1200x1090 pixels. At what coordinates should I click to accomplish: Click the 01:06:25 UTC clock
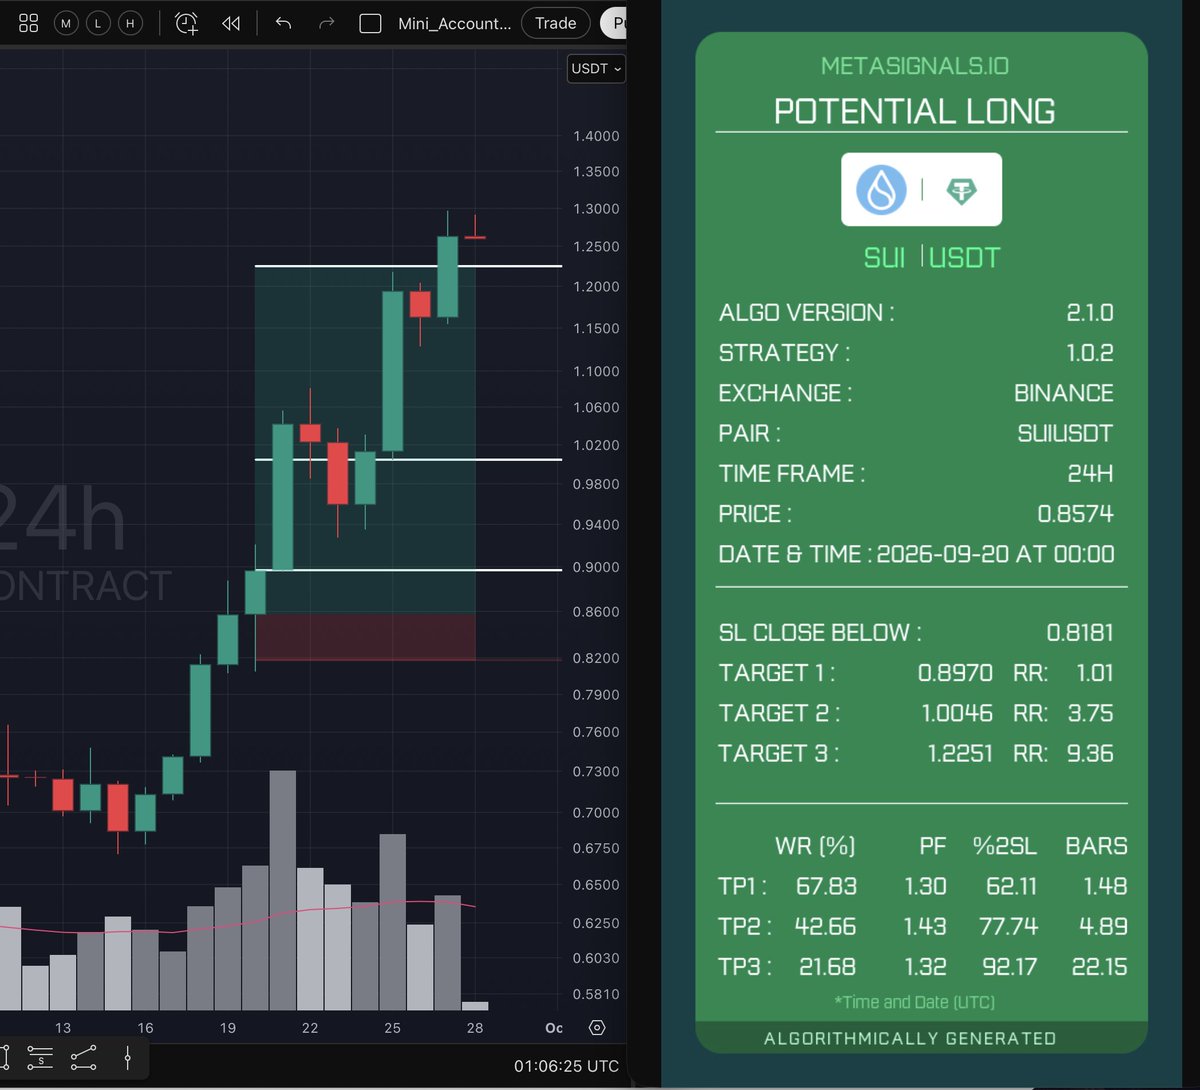[x=566, y=1066]
